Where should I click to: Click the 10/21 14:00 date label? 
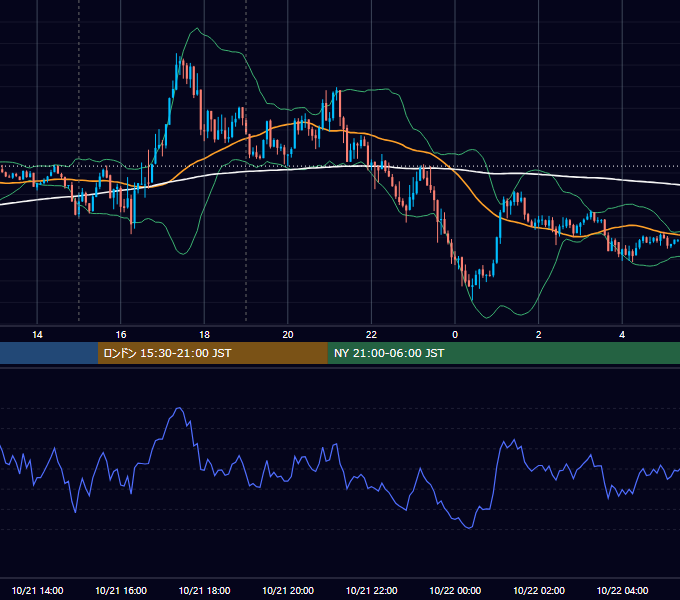[37, 590]
